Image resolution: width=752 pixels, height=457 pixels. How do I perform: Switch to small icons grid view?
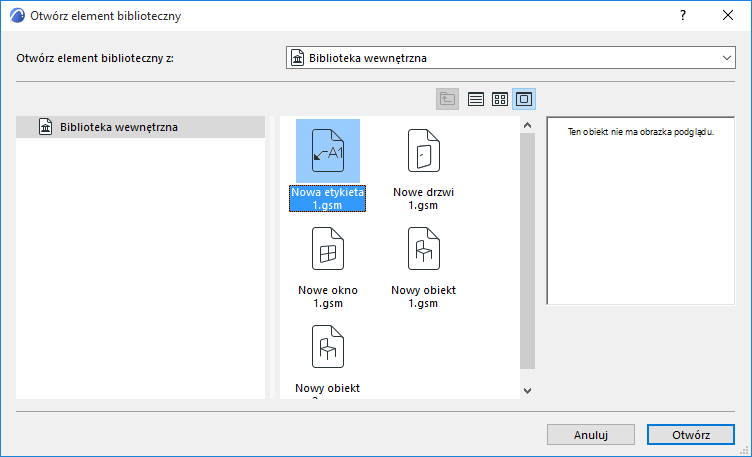pyautogui.click(x=500, y=99)
